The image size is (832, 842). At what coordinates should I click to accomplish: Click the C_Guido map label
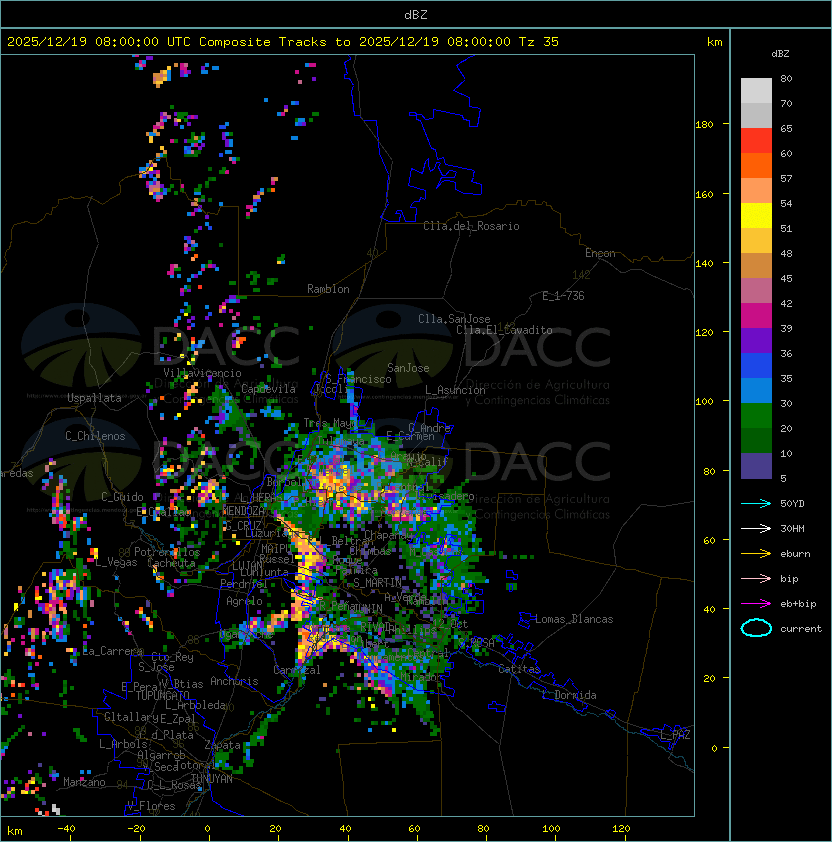(x=122, y=497)
